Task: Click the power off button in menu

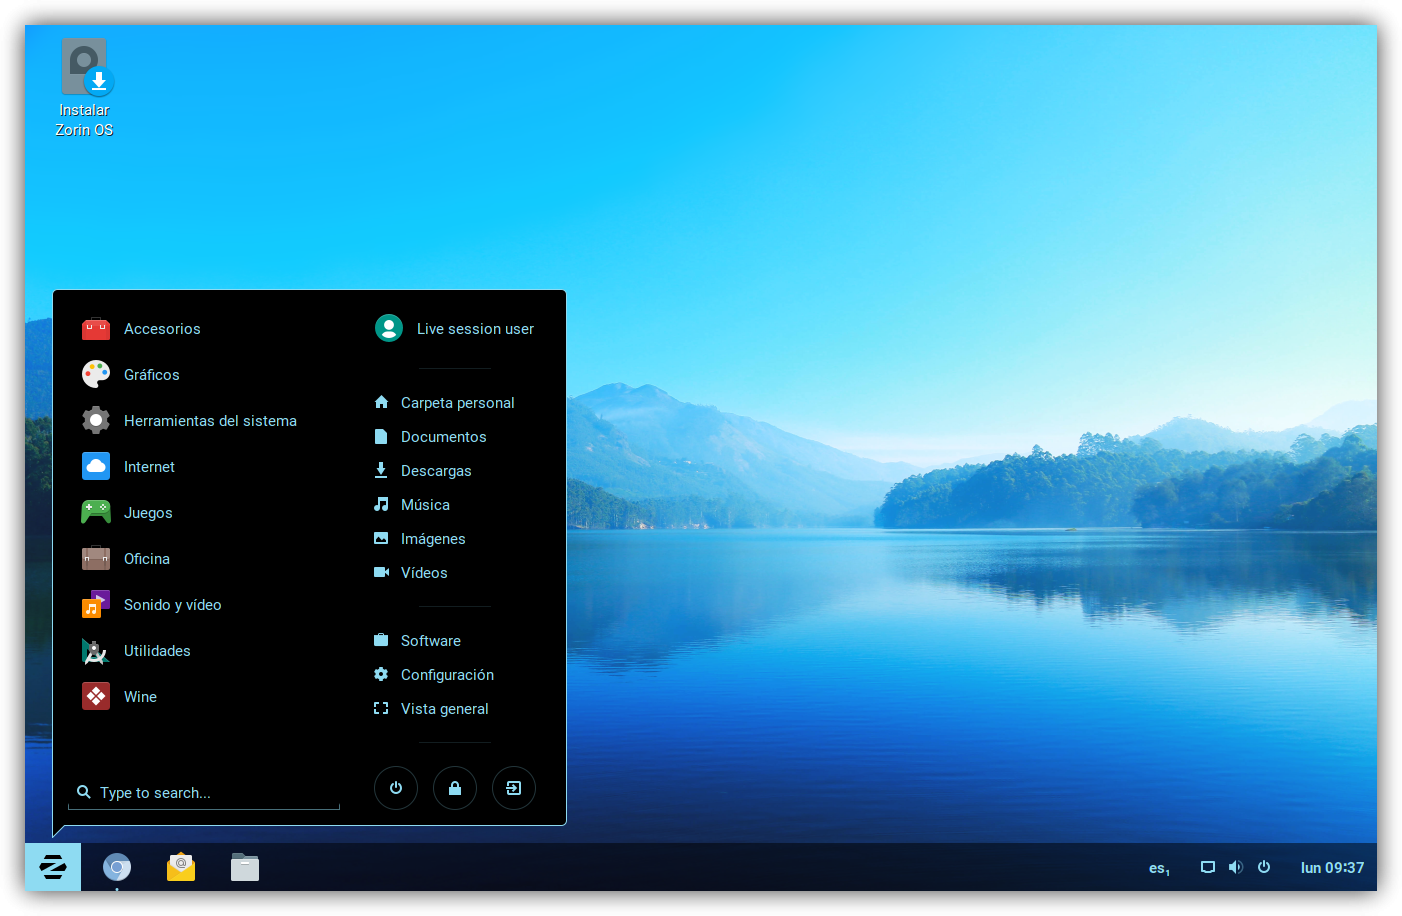Action: tap(396, 788)
